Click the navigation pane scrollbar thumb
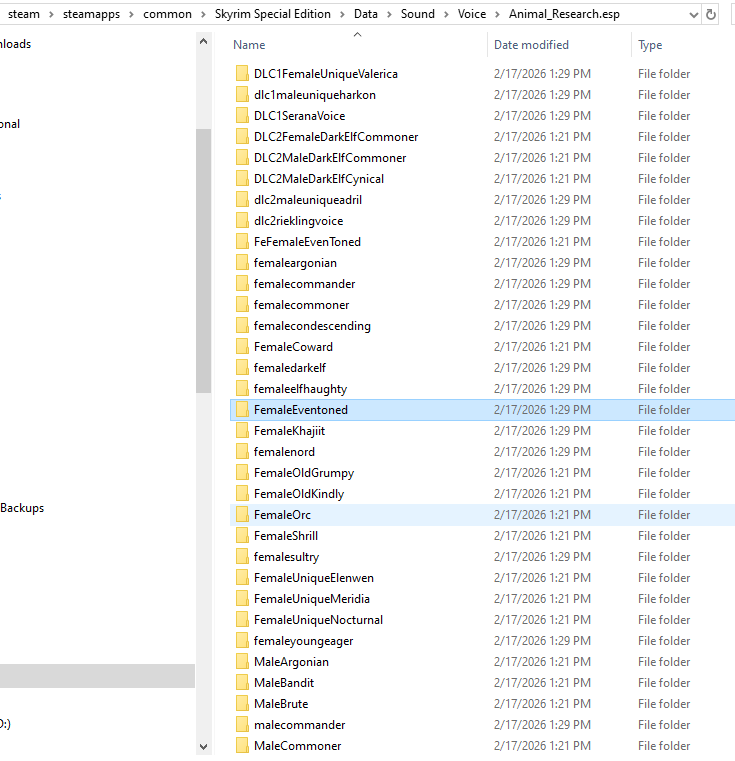The height and width of the screenshot is (761, 735). tap(204, 261)
